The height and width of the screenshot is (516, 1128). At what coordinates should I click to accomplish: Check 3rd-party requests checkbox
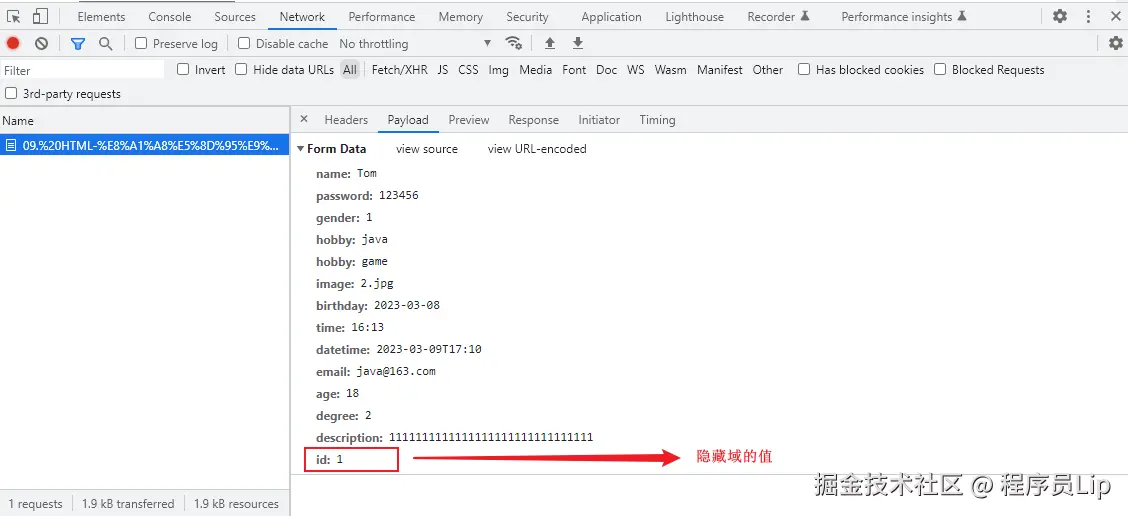[x=11, y=94]
